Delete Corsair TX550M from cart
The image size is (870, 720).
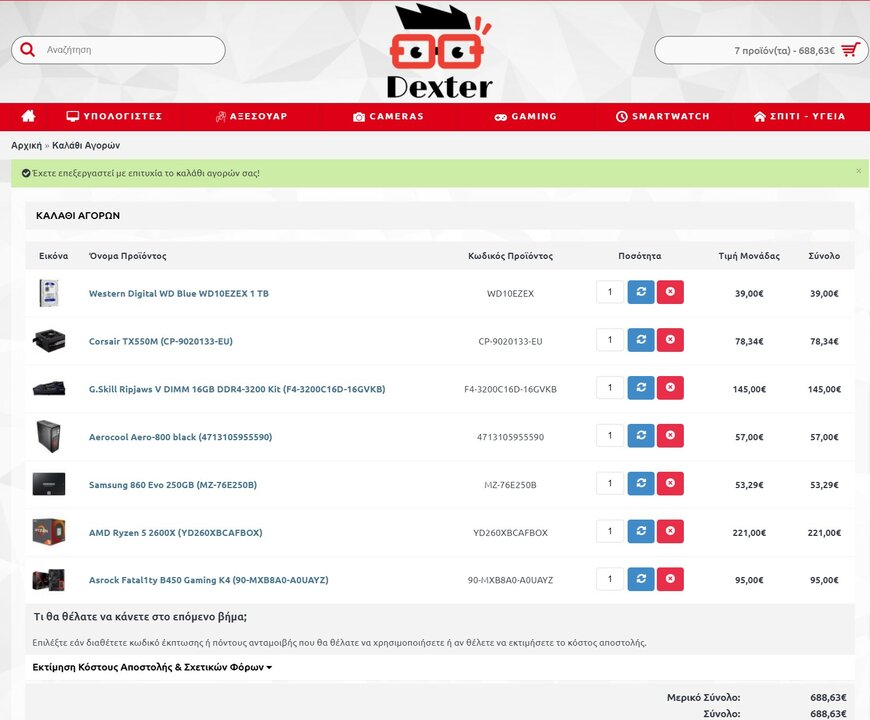point(670,339)
